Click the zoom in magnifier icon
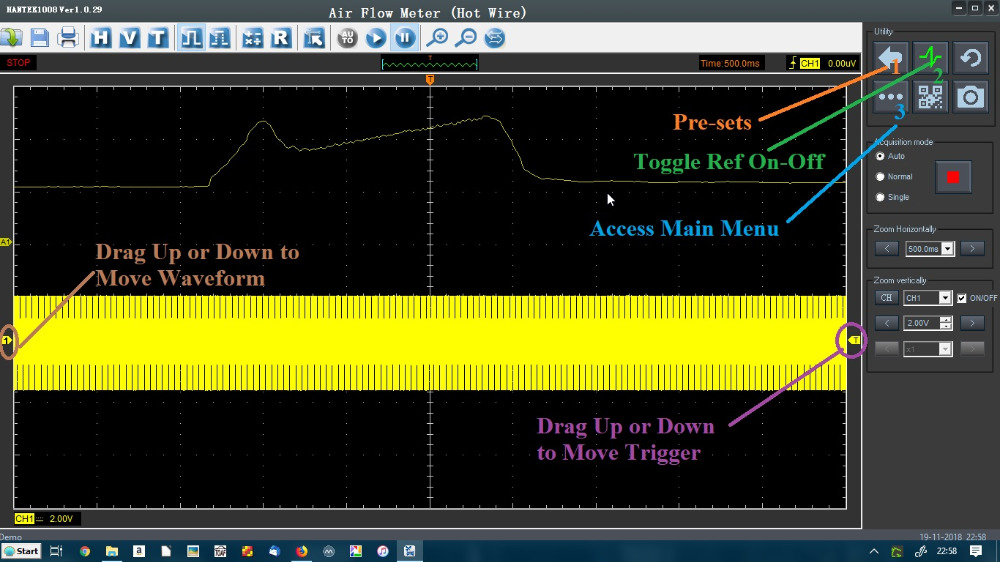The image size is (1000, 562). (x=437, y=38)
